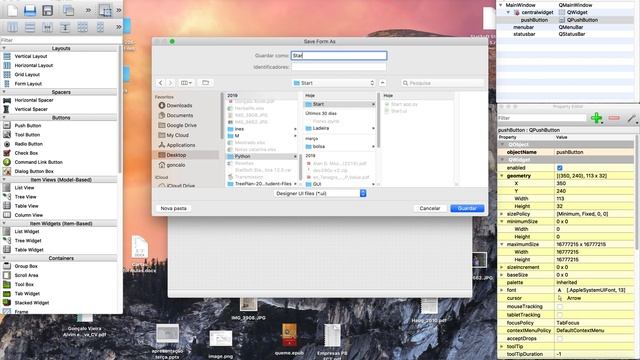This screenshot has width=640, height=360.
Task: Apply Lay Out Vertically from toolbar
Action: click(x=30, y=27)
